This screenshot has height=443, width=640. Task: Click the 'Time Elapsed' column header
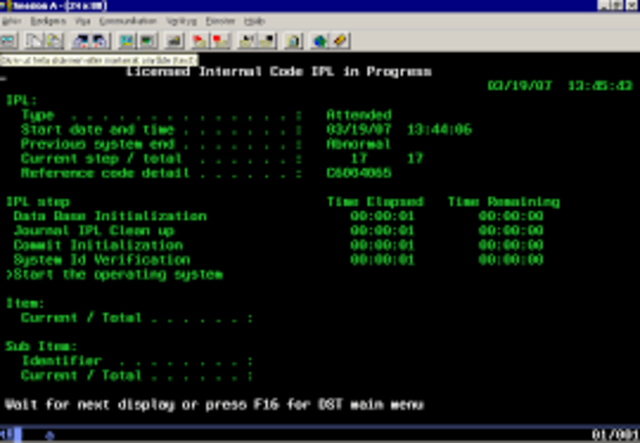click(x=375, y=202)
